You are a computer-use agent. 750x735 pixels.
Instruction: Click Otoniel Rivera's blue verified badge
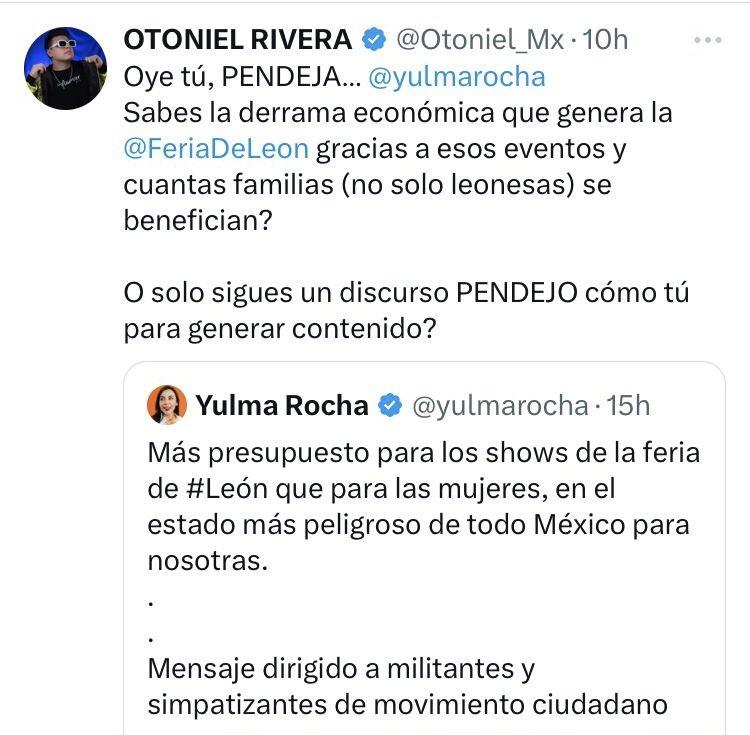(x=375, y=40)
